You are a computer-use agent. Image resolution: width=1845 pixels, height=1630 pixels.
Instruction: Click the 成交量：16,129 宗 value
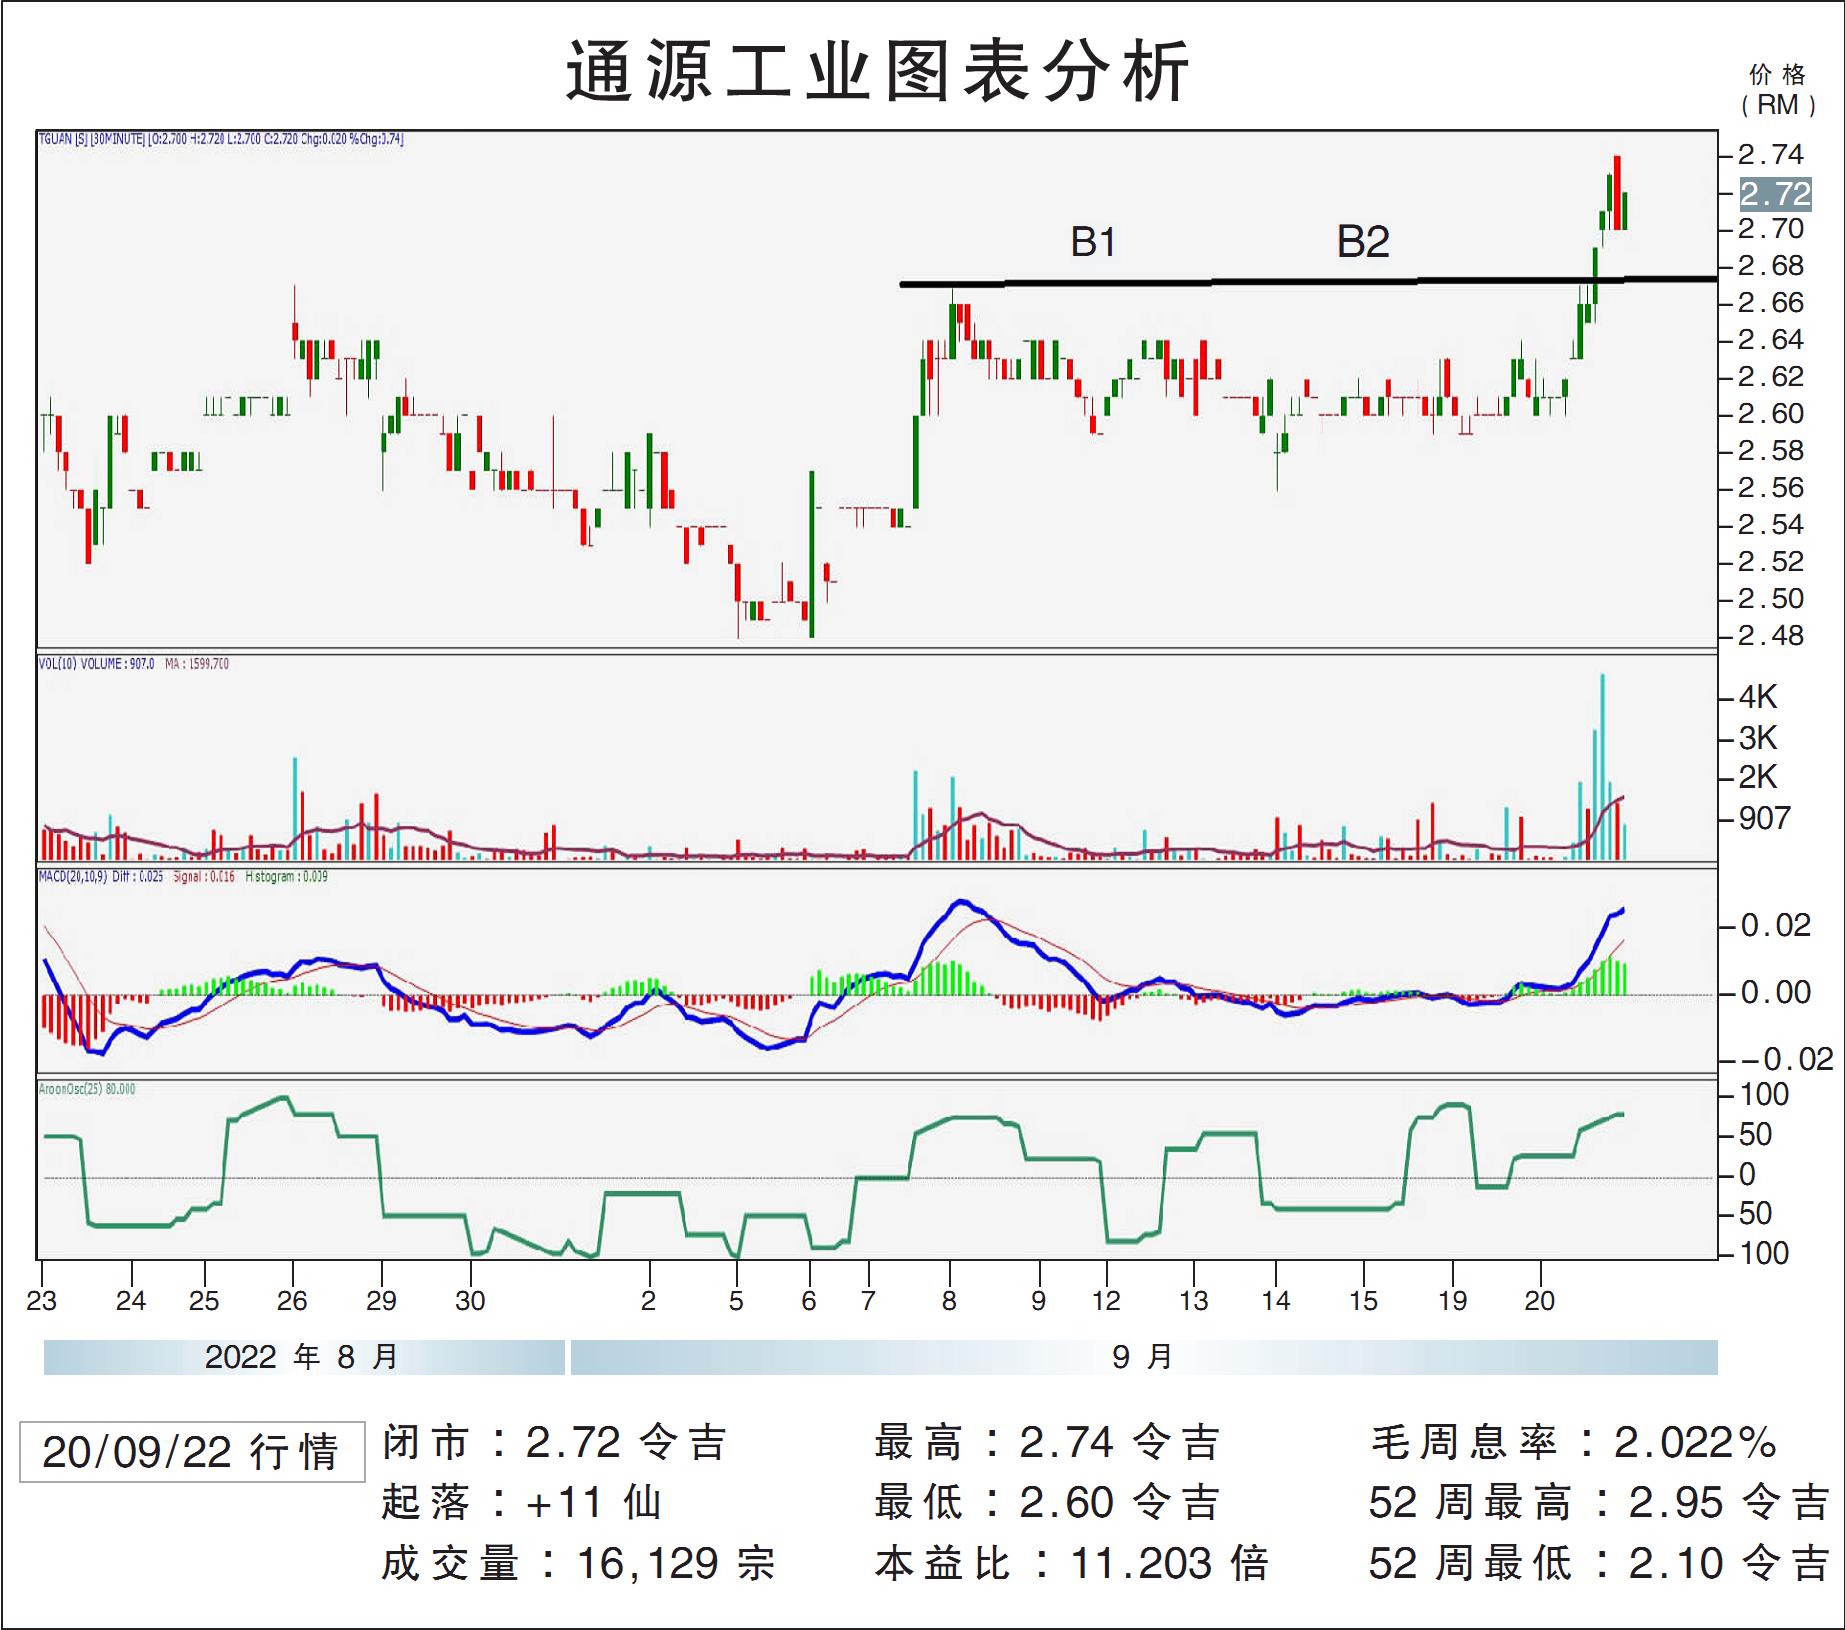click(x=578, y=1563)
